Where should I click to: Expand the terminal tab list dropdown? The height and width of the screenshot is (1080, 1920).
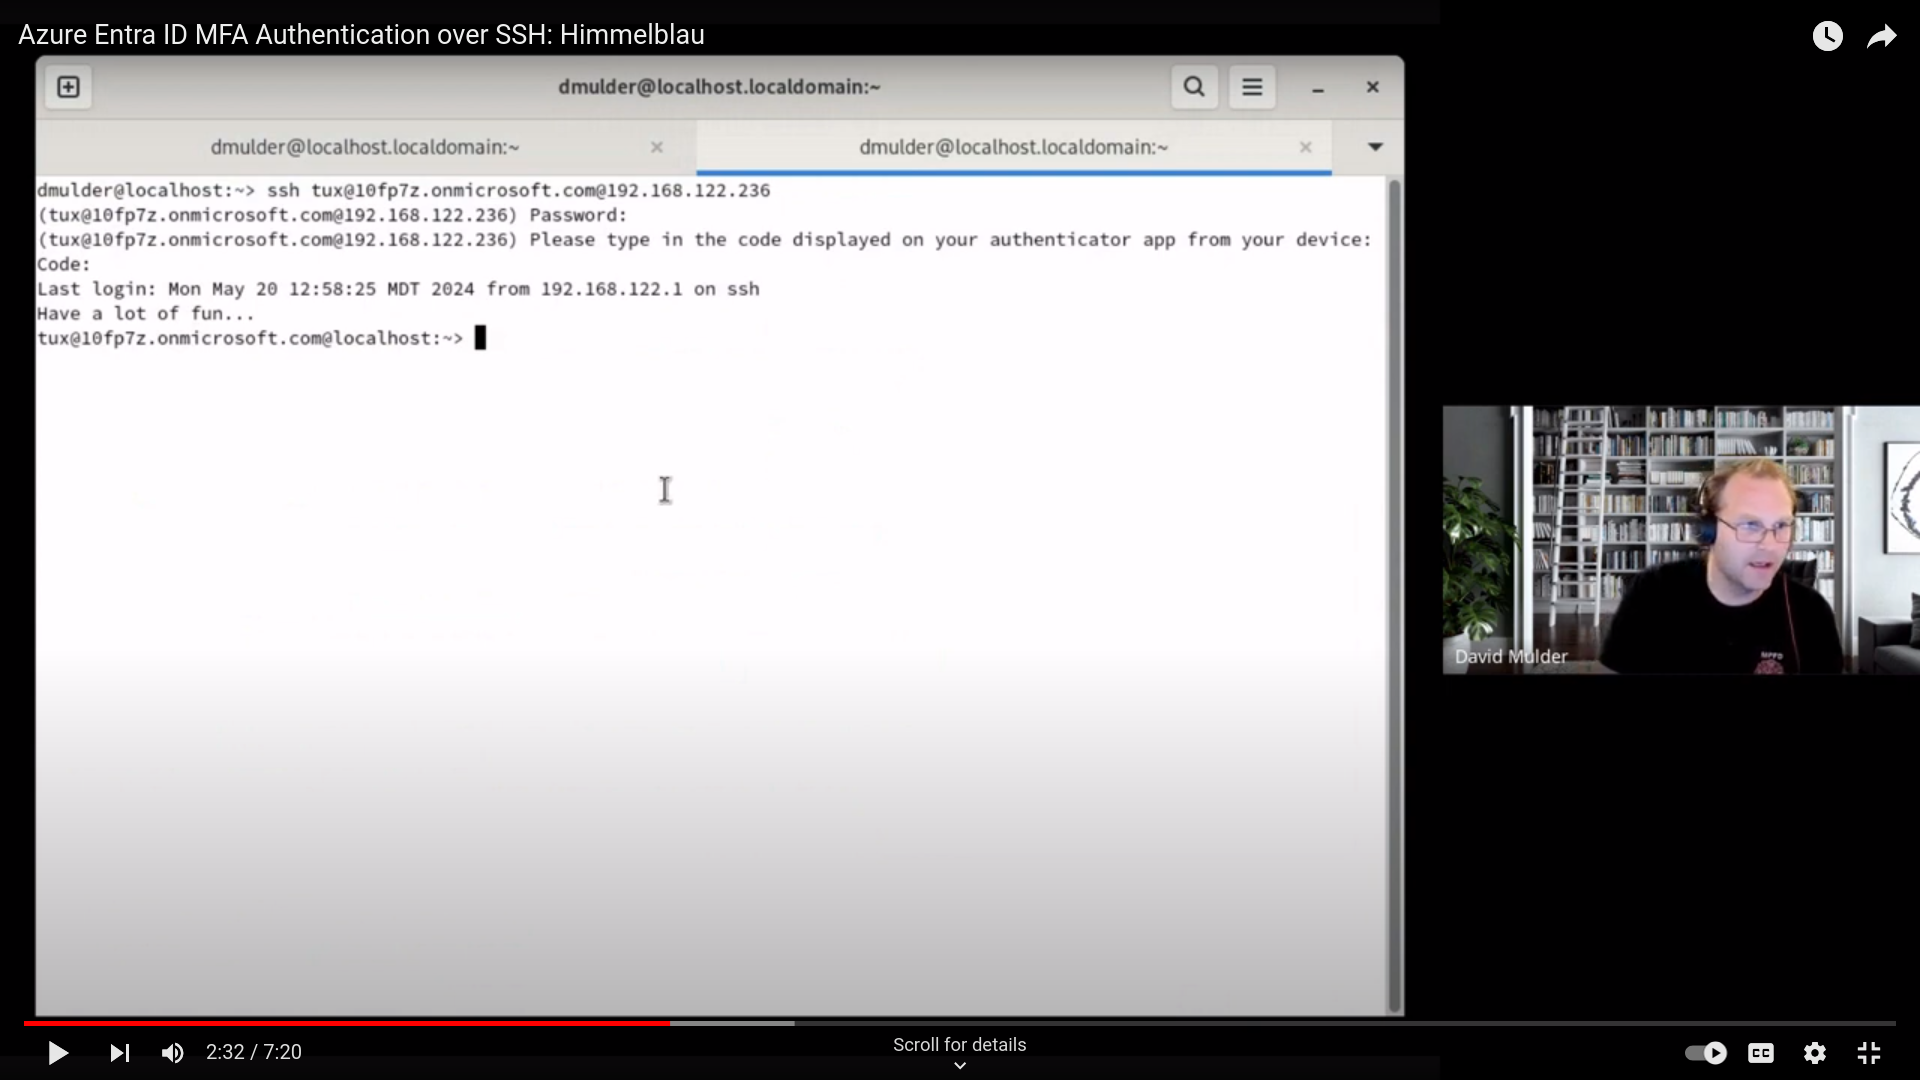(x=1375, y=147)
